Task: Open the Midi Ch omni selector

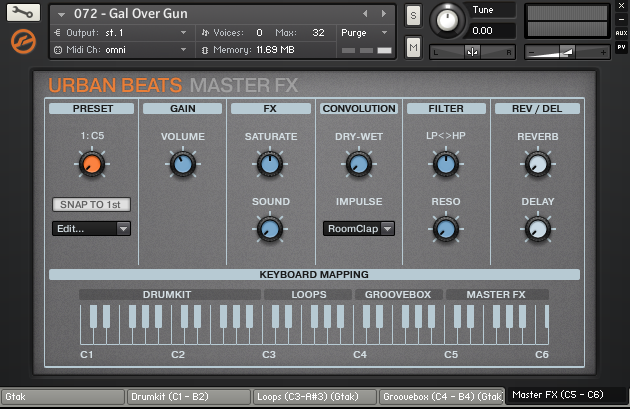Action: click(x=120, y=49)
